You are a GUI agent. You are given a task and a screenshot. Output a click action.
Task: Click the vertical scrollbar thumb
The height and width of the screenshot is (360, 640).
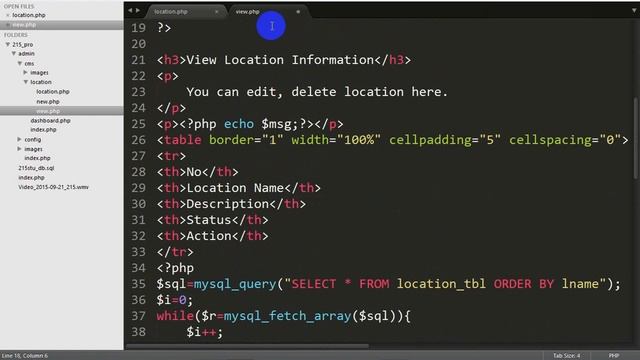click(x=636, y=138)
